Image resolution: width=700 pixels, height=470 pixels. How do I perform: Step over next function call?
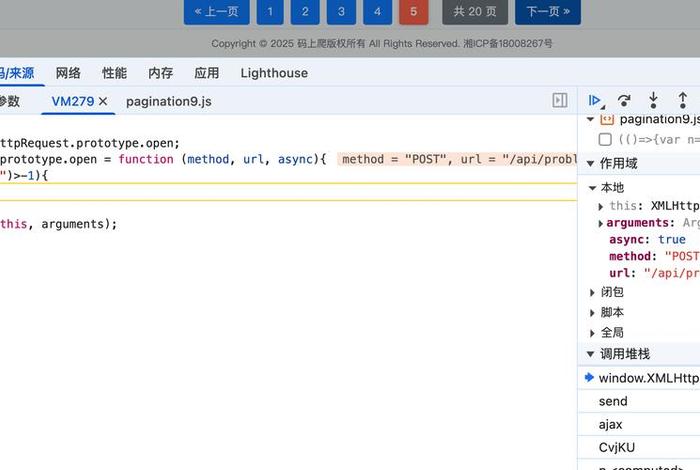pos(624,100)
